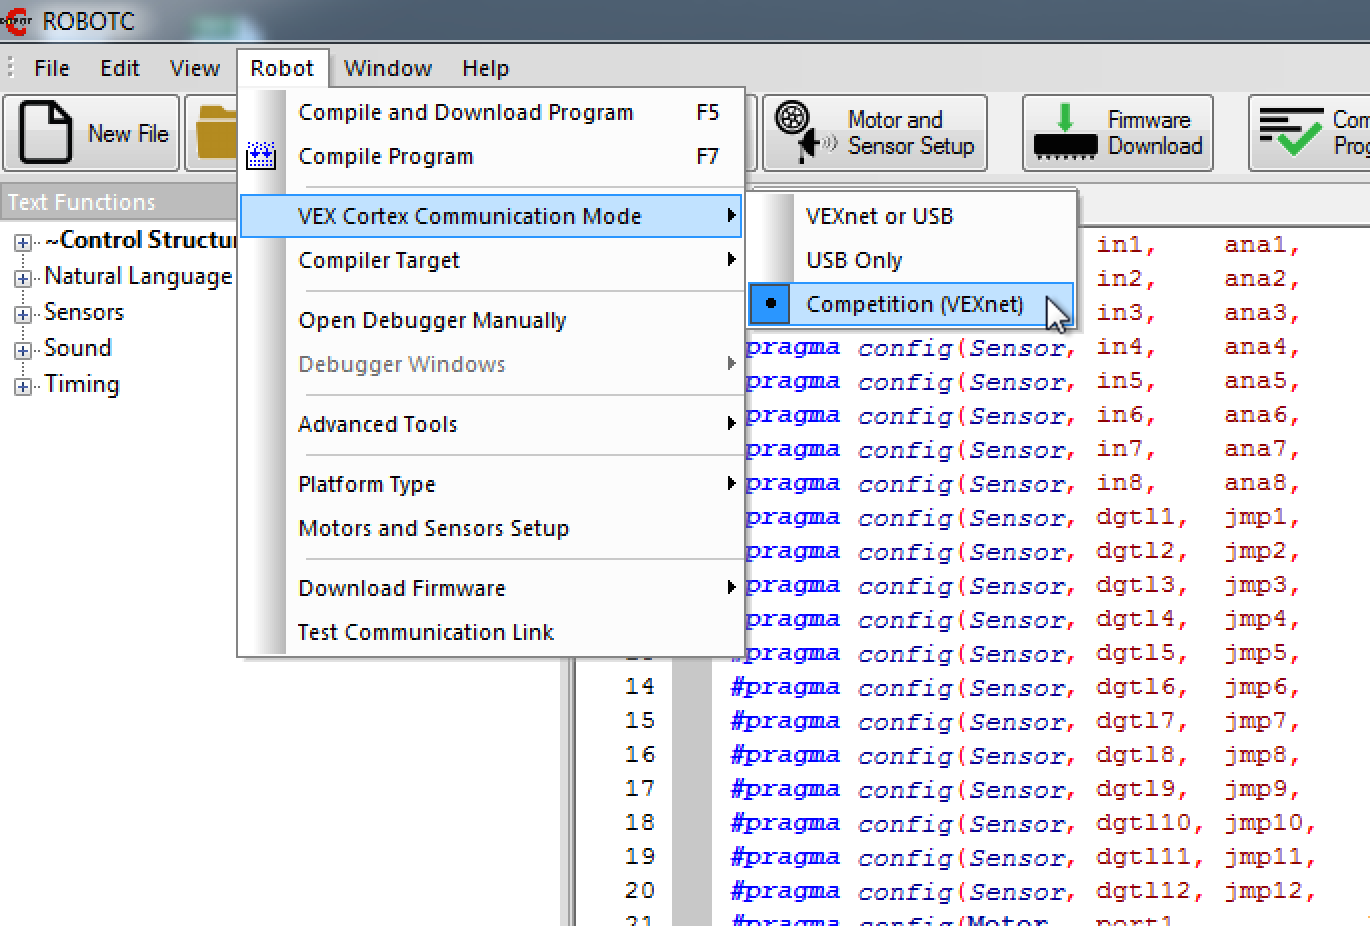Click line number 20 in editor

[640, 891]
